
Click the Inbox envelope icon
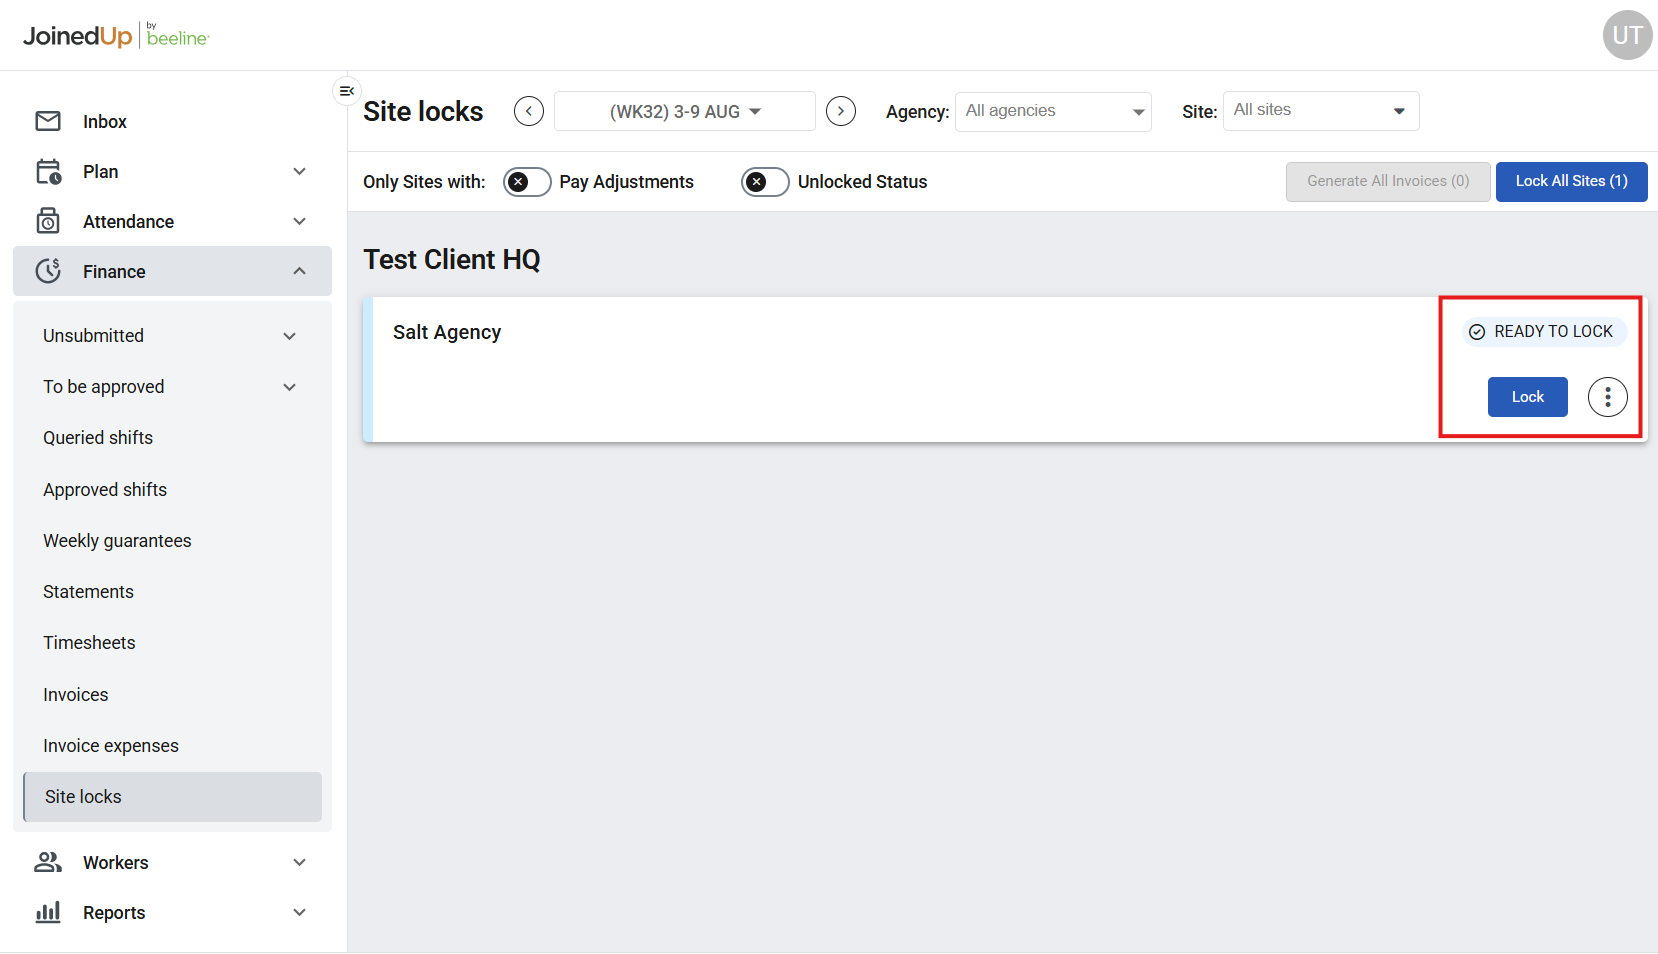point(48,121)
